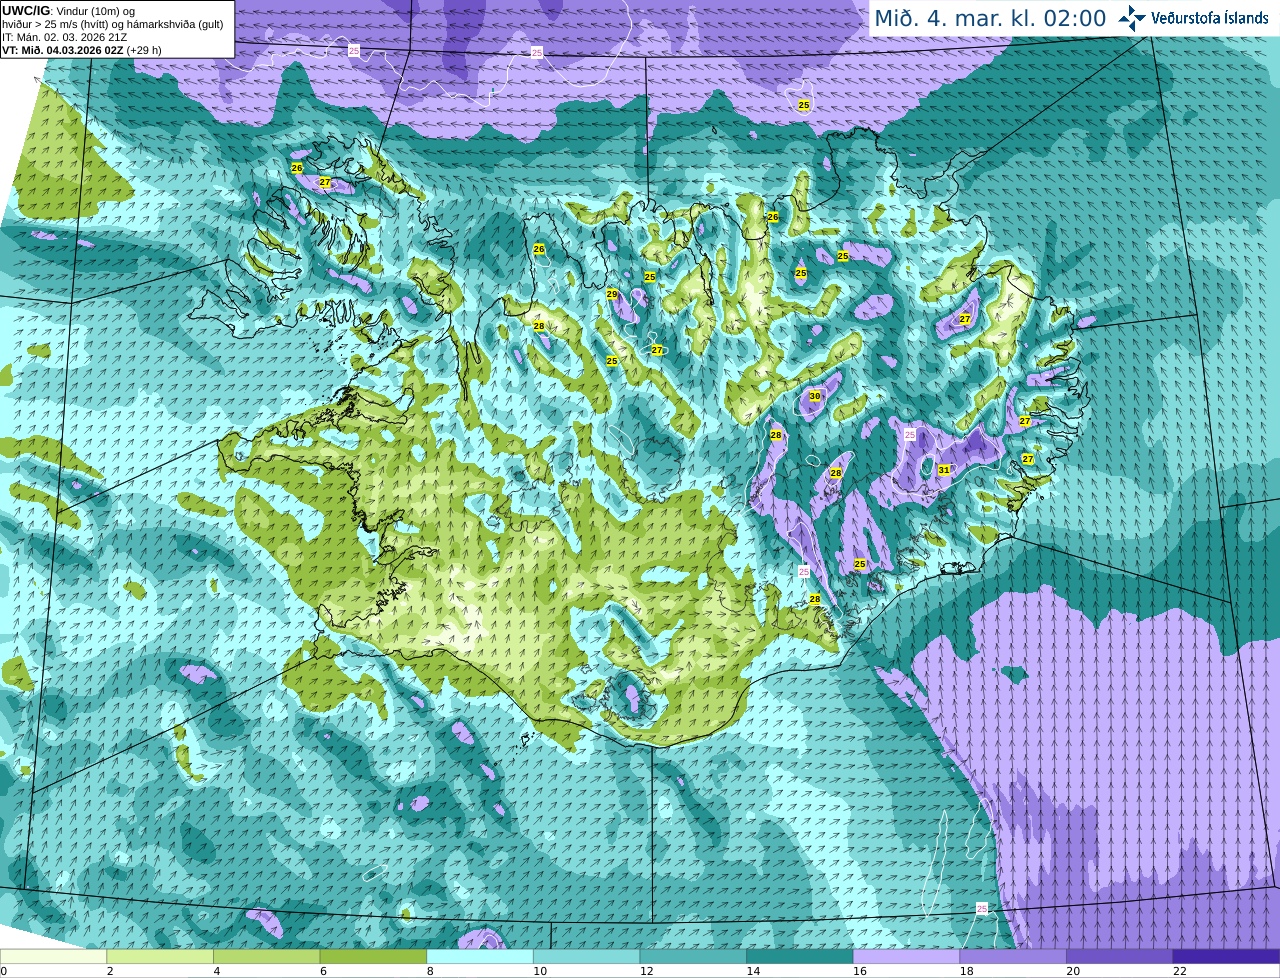Select the 12–14 m/s medium teal legend swatch
Screen dimensions: 1280x978
[693, 956]
